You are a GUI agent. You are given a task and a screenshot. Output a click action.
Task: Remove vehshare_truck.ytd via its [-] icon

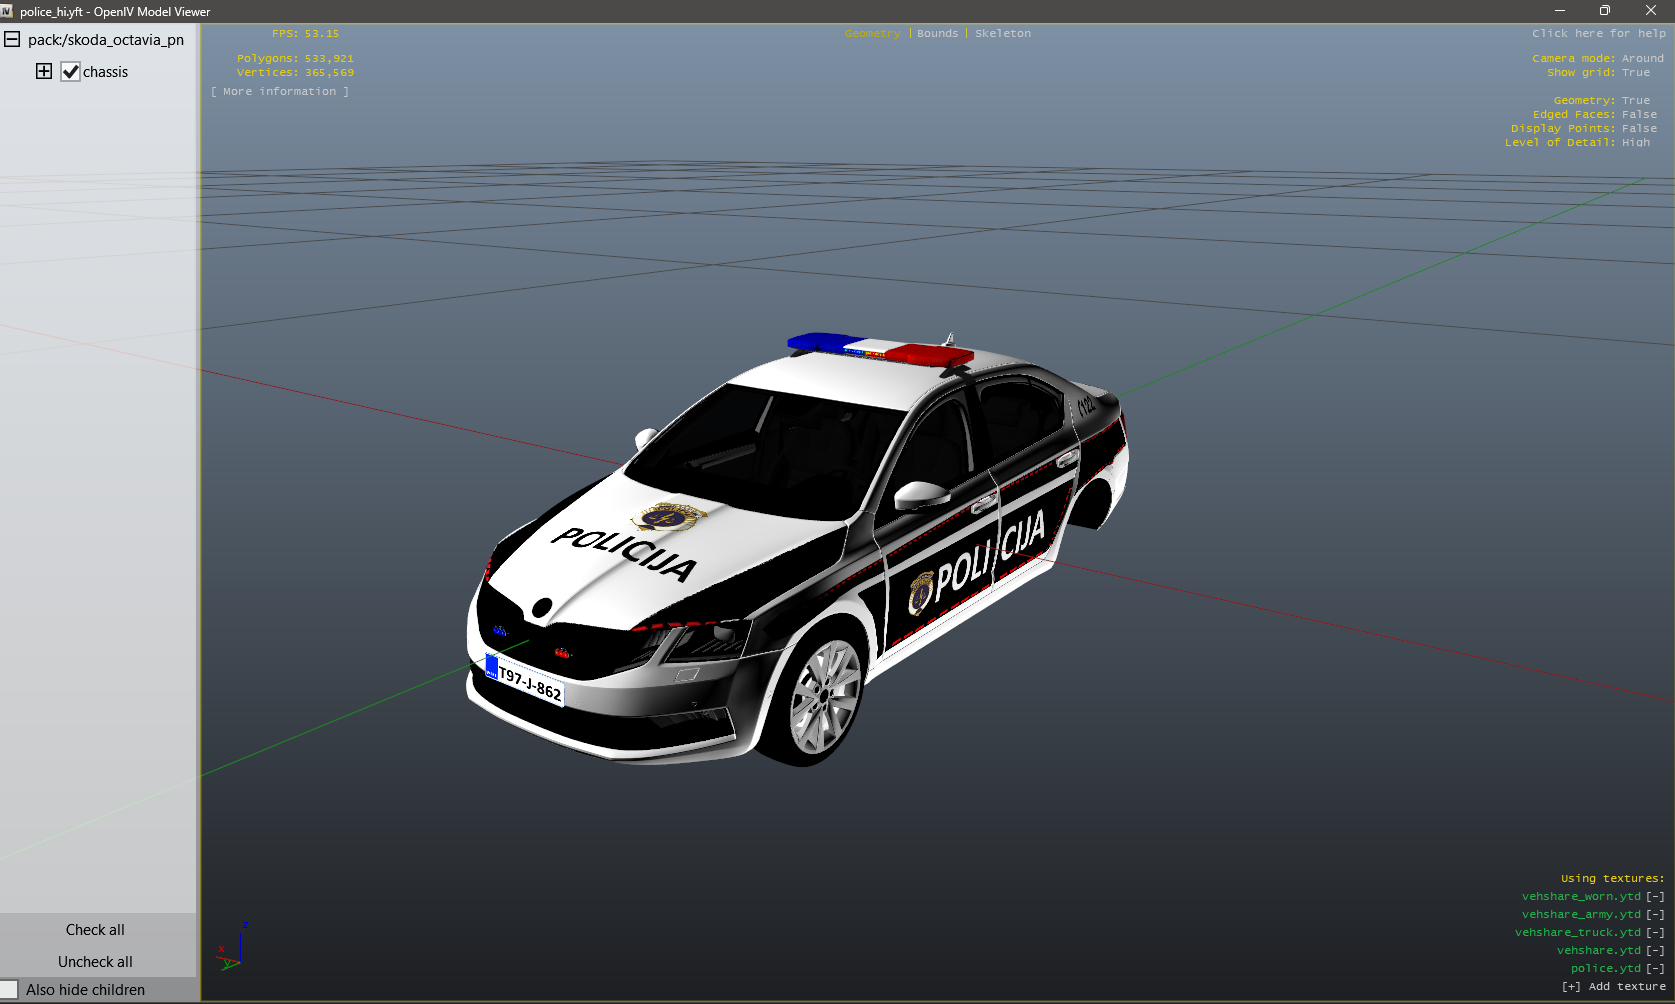click(1655, 932)
